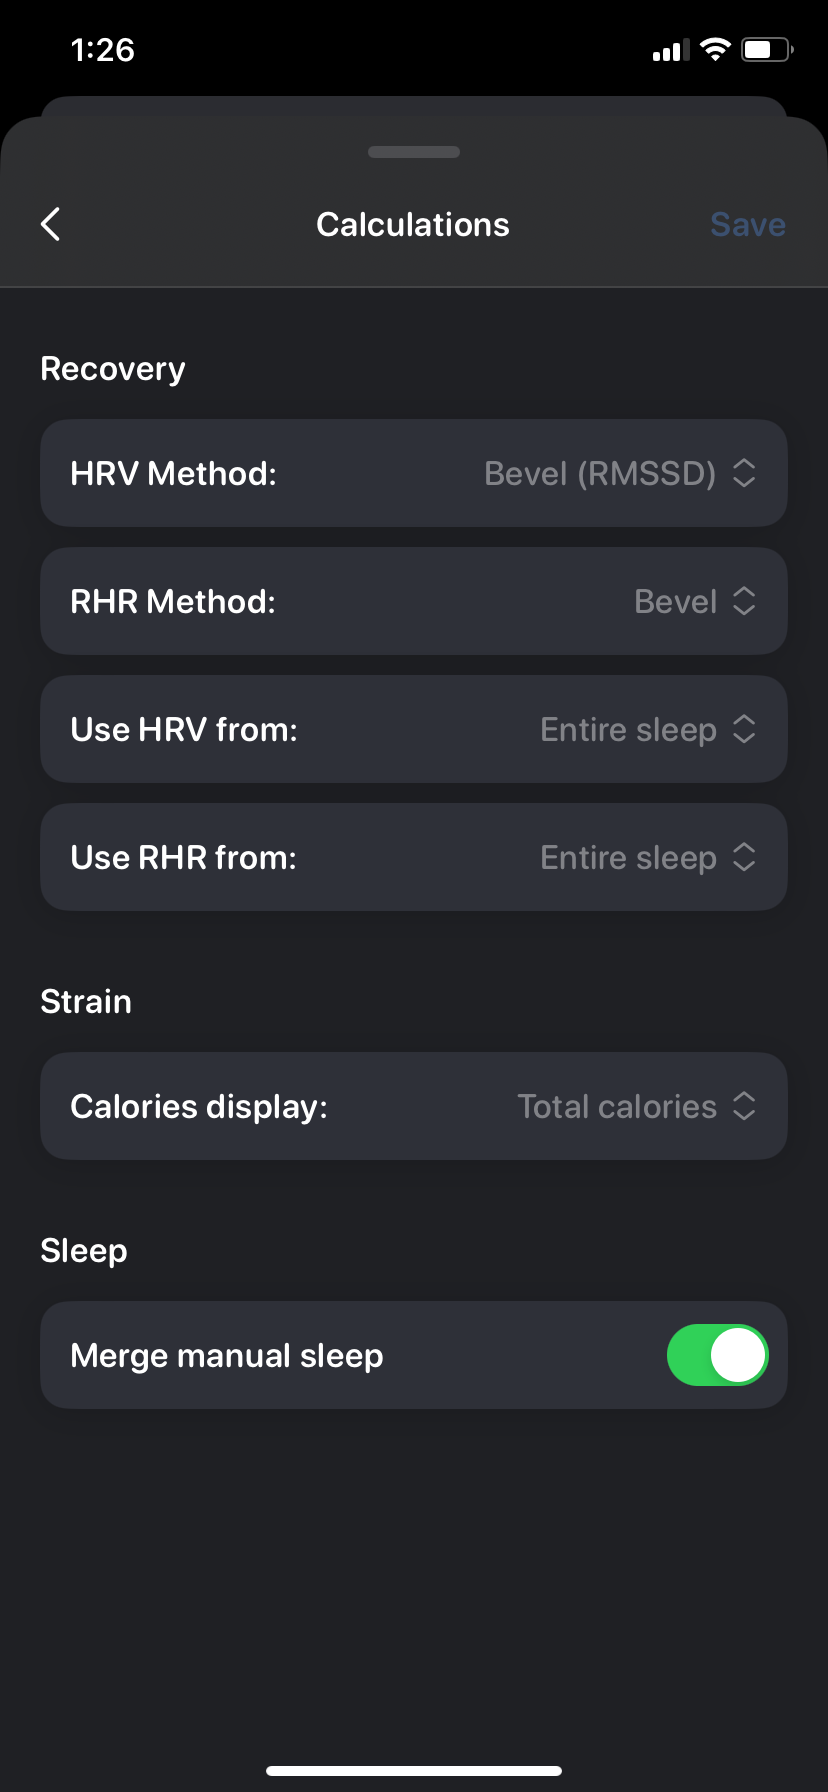Toggle Merge manual sleep switch off
Image resolution: width=828 pixels, height=1792 pixels.
[x=718, y=1355]
